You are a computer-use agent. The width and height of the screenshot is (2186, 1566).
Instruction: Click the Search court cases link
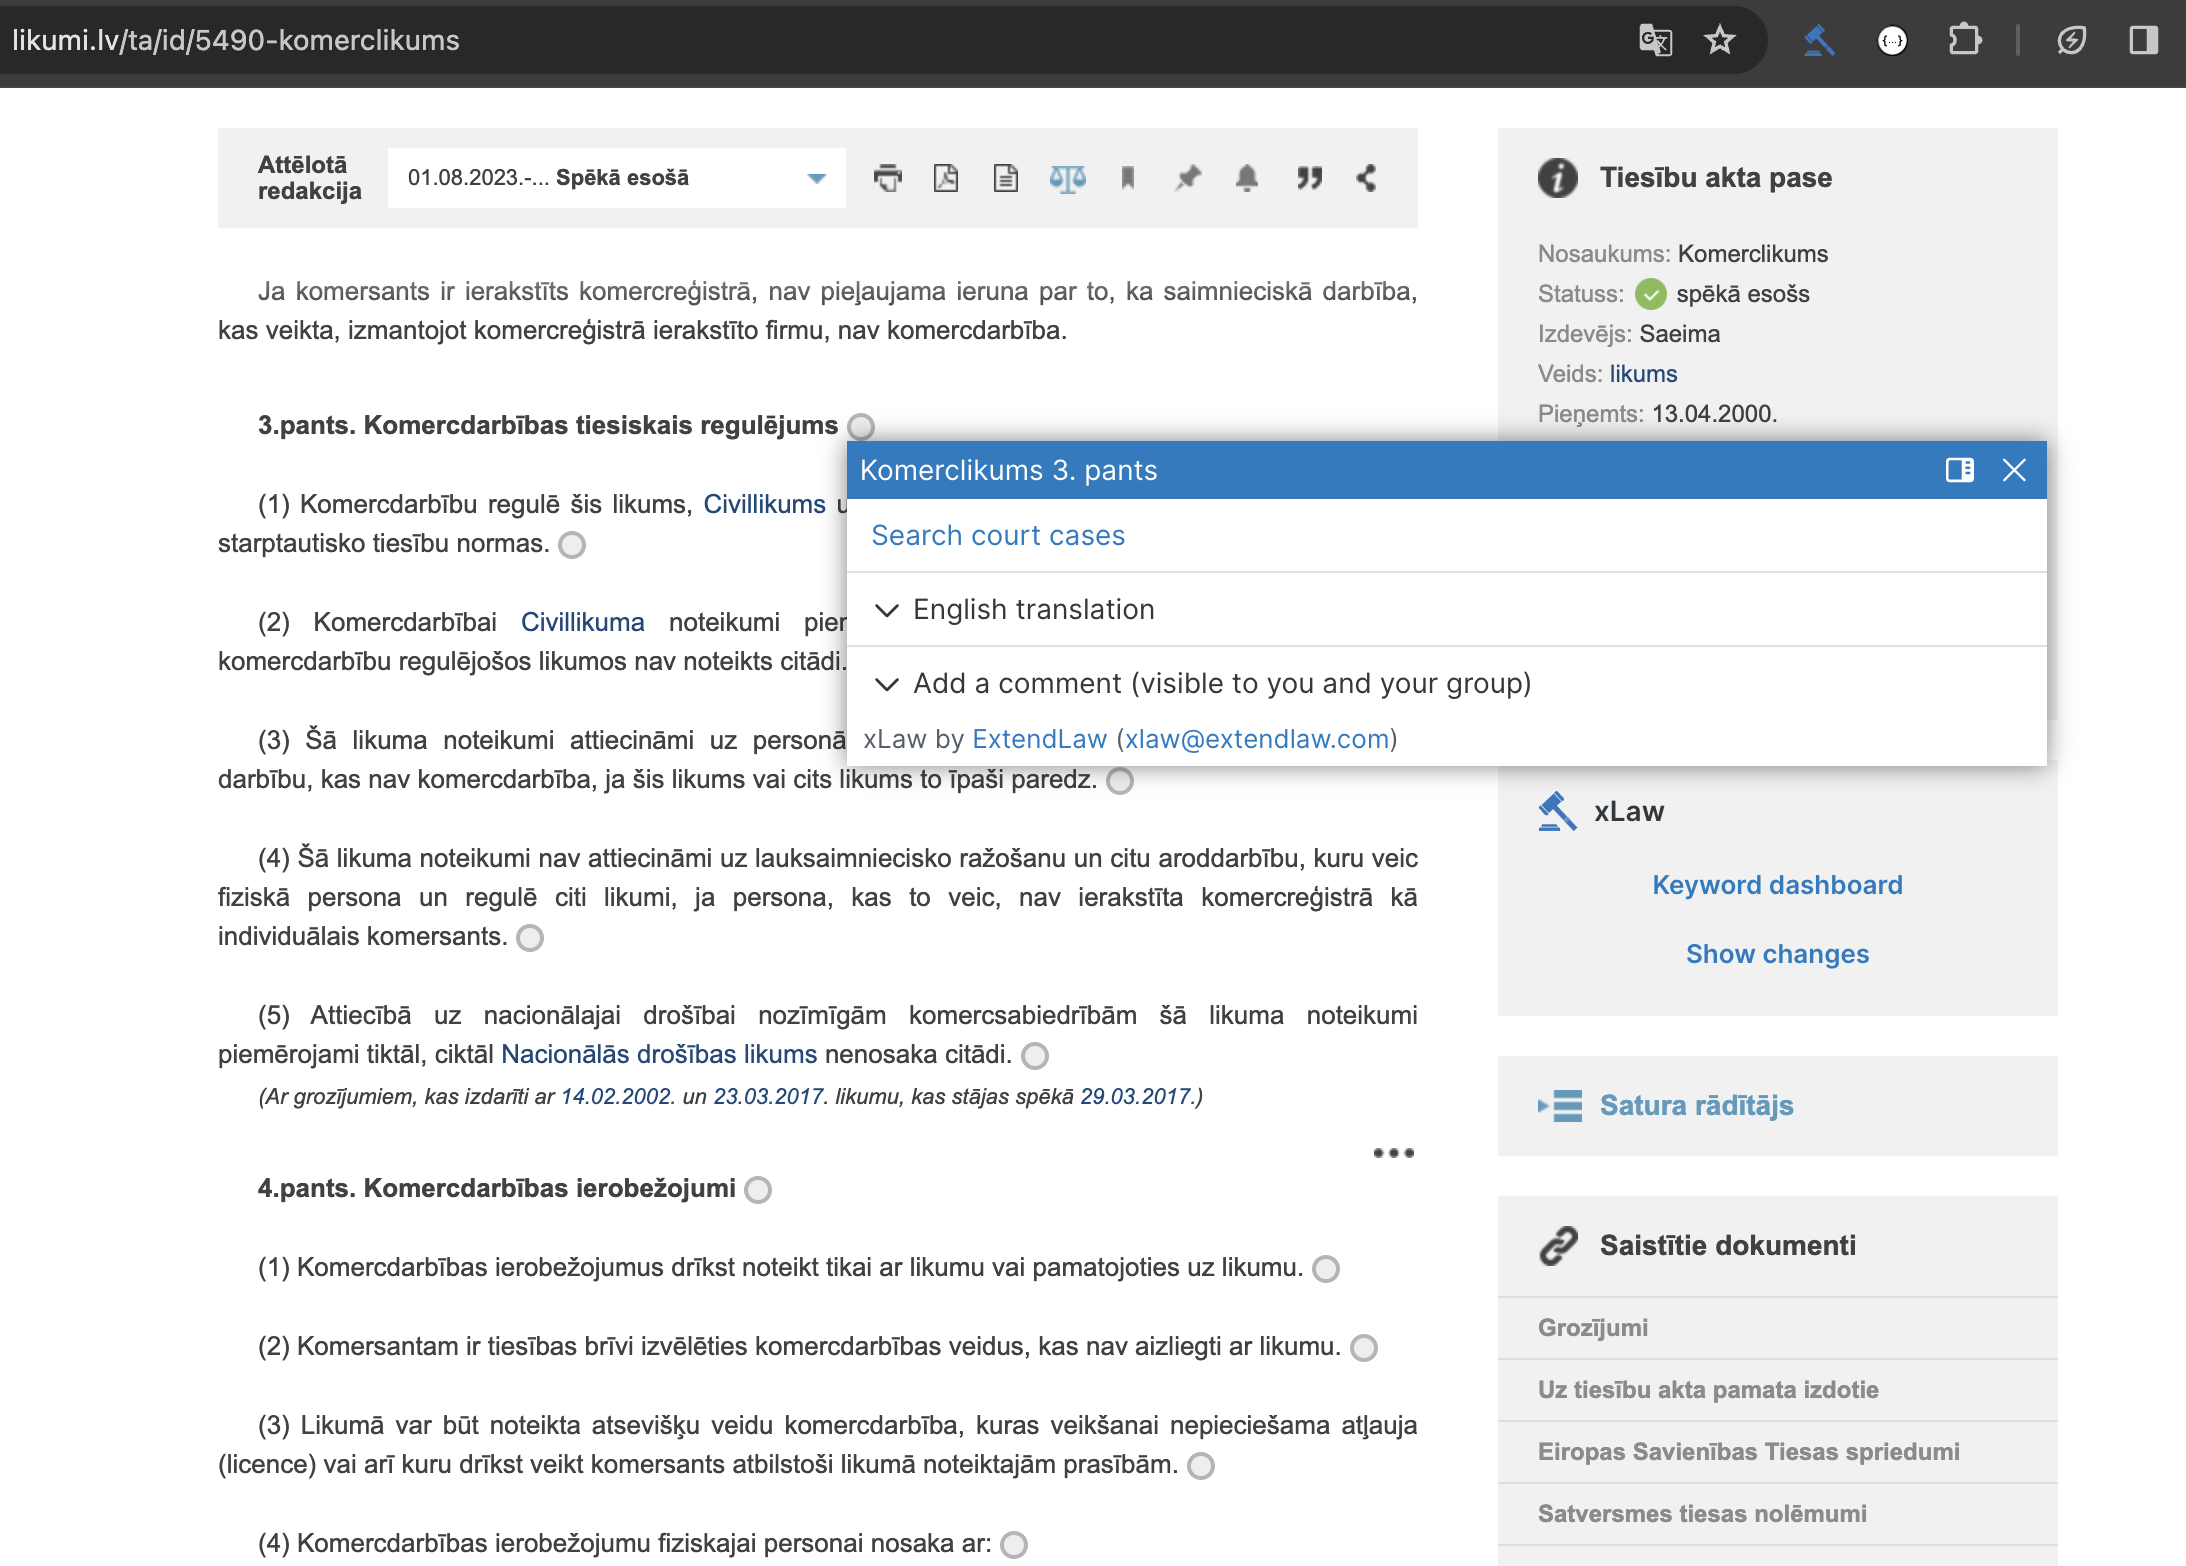998,535
